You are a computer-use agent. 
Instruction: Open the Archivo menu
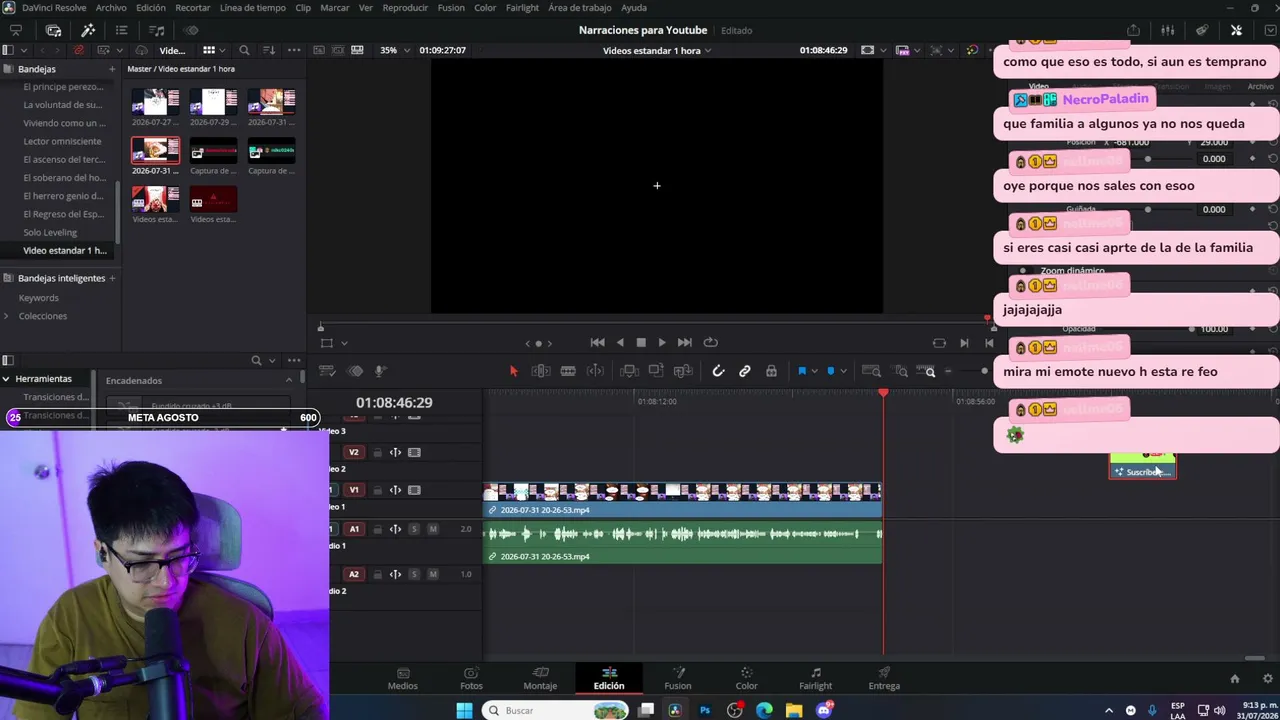[x=111, y=8]
